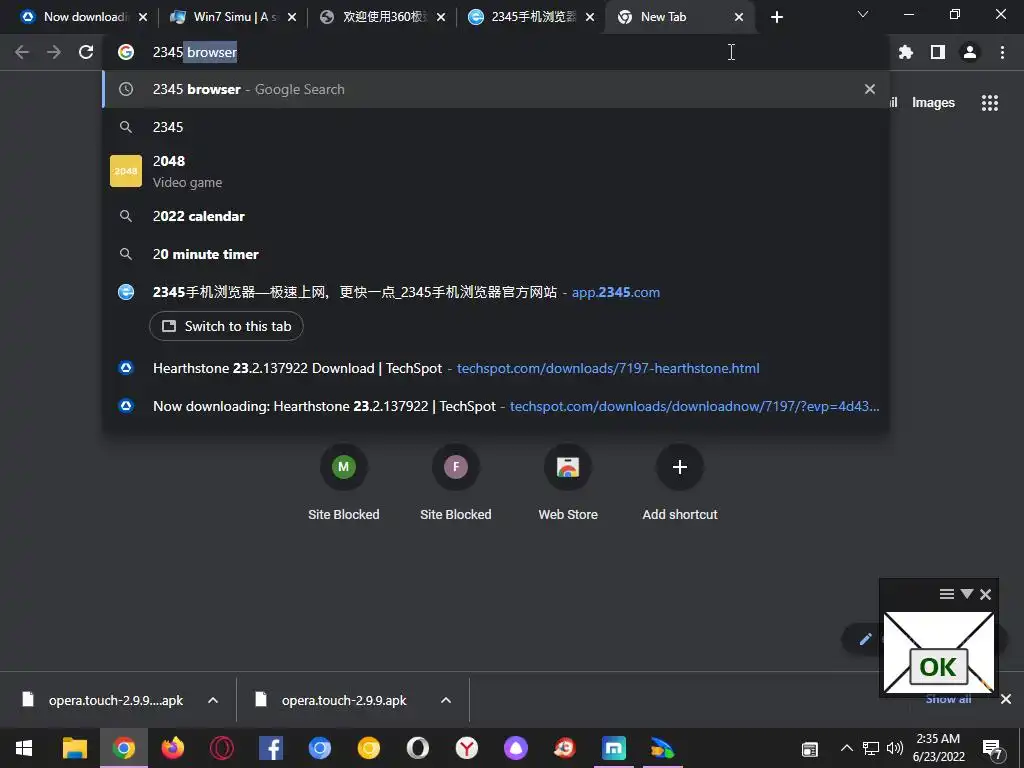Launch Firefox from the taskbar
Screen dimensions: 1024x768
[172, 748]
